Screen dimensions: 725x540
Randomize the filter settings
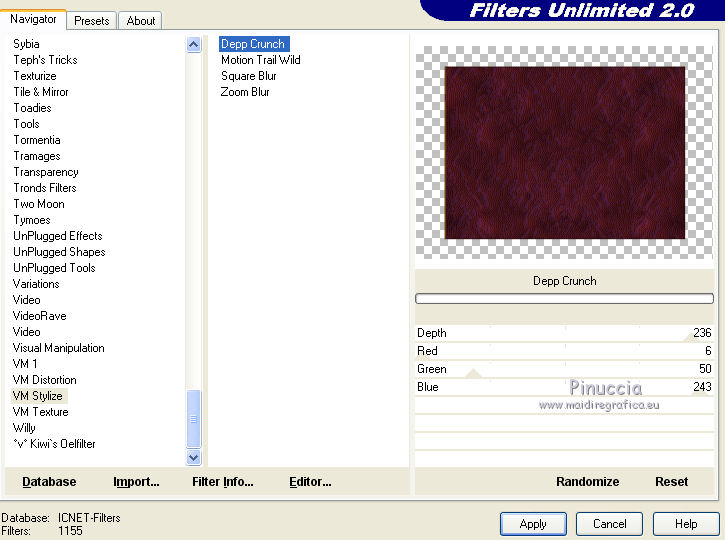tap(588, 482)
